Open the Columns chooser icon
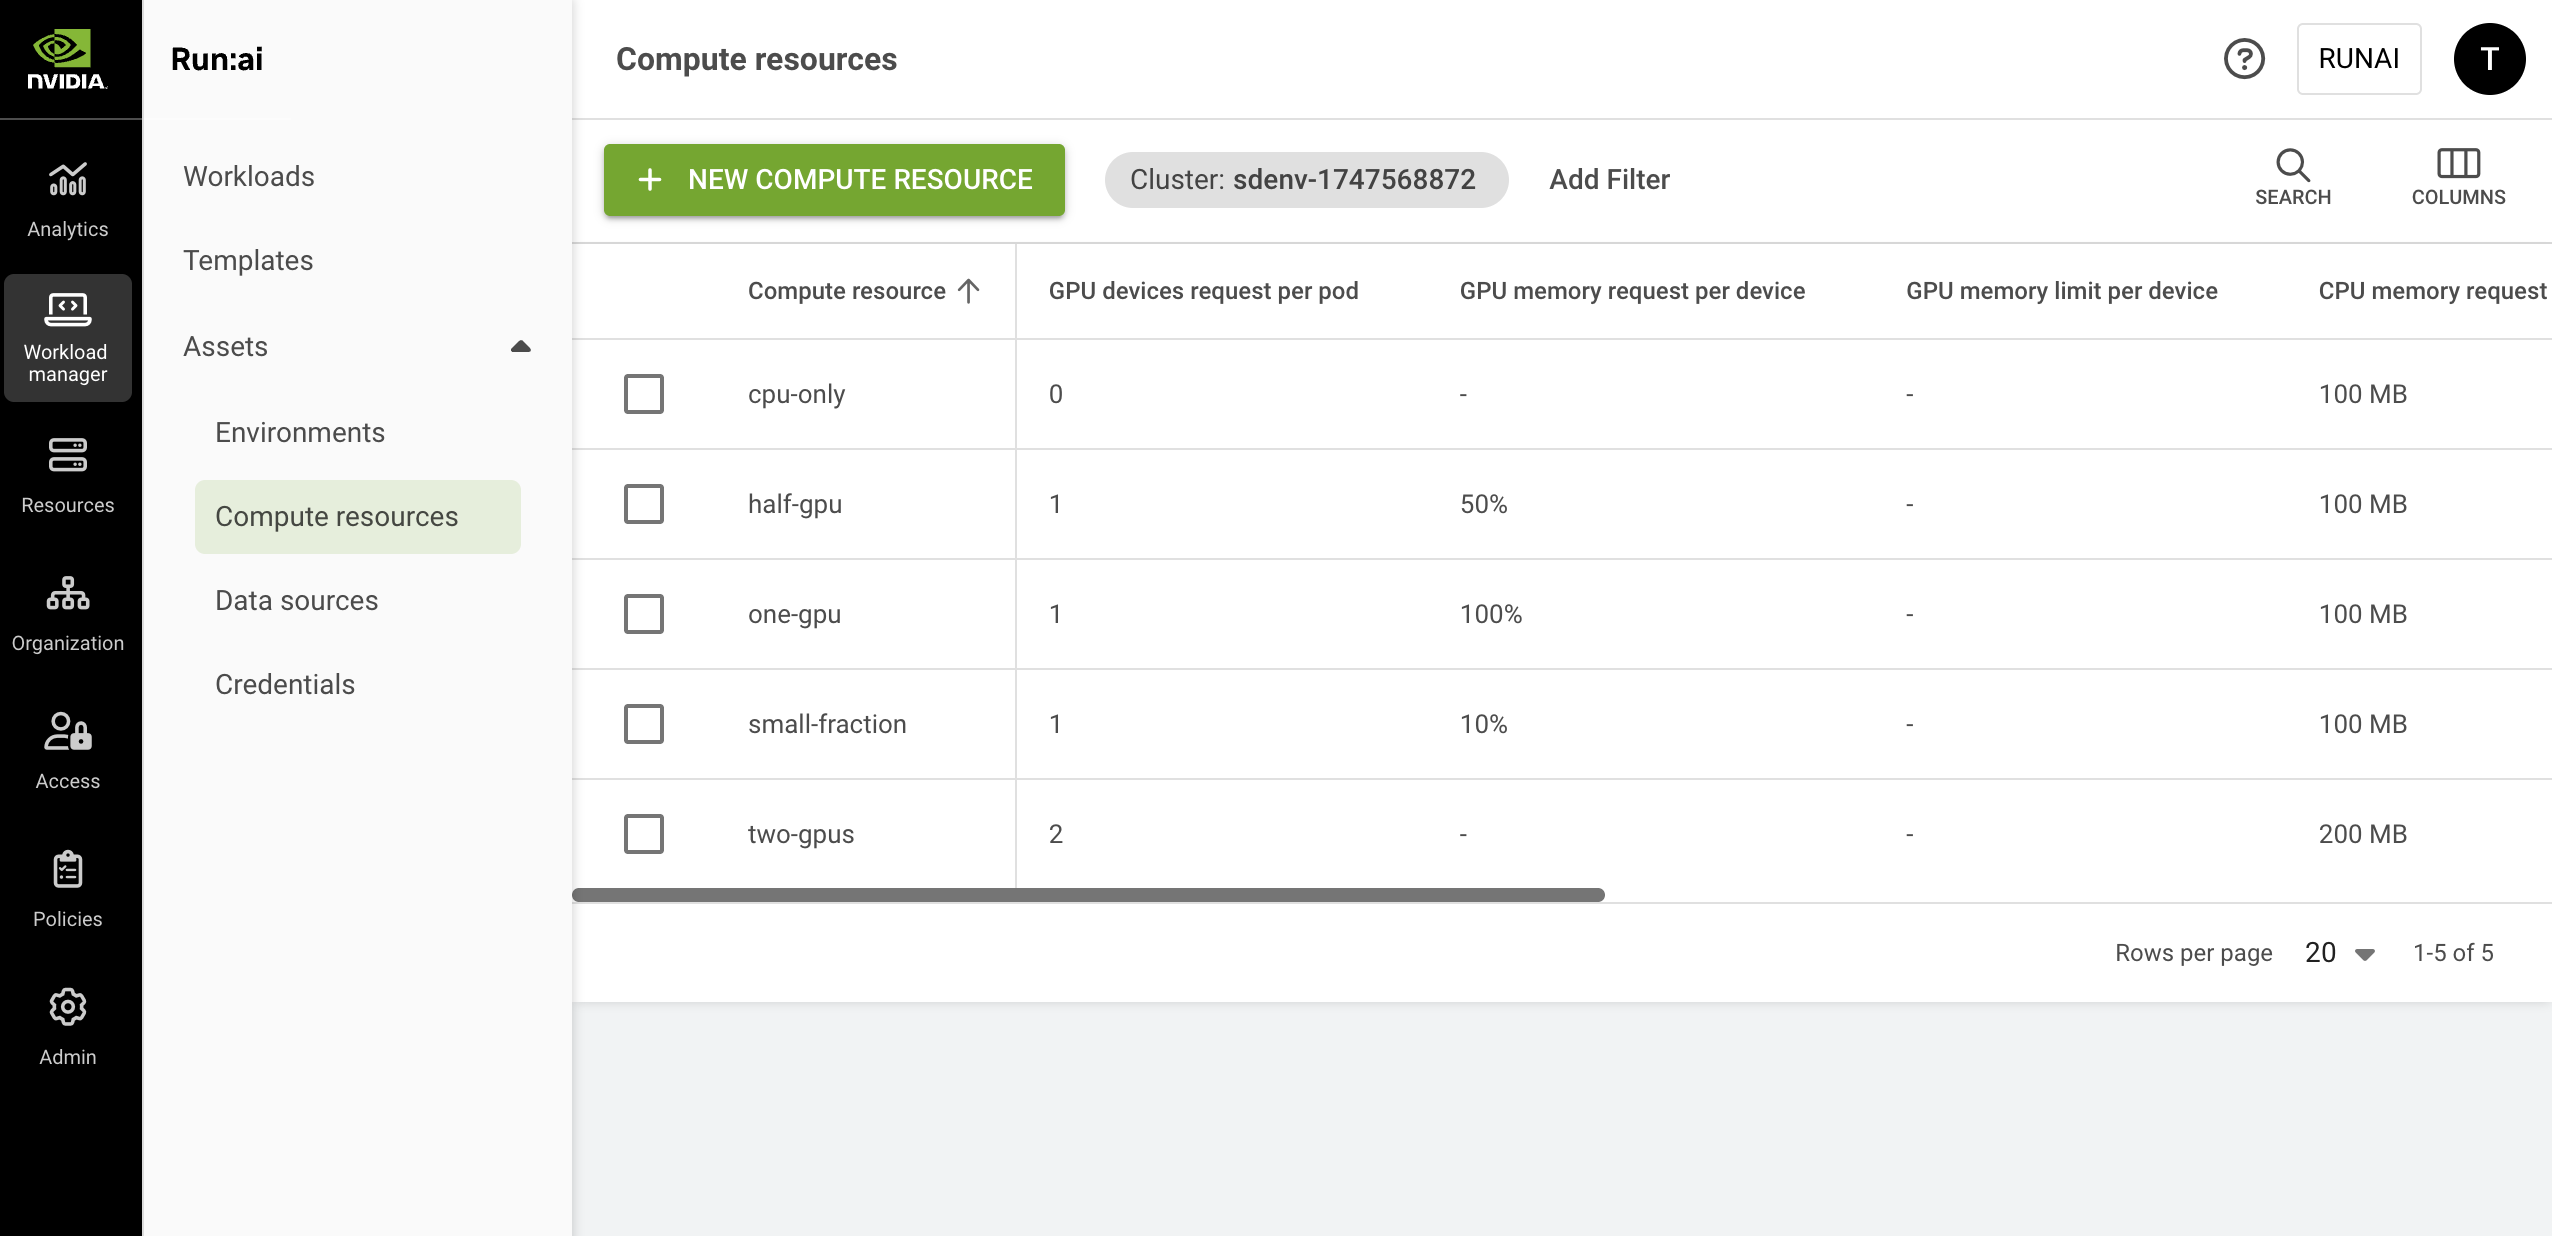The width and height of the screenshot is (2552, 1236). click(x=2458, y=164)
